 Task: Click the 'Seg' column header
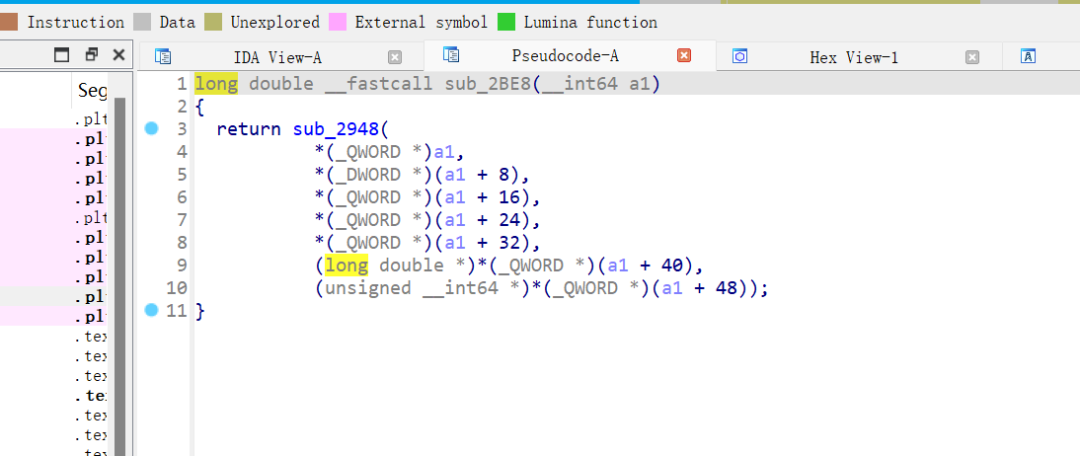point(92,90)
